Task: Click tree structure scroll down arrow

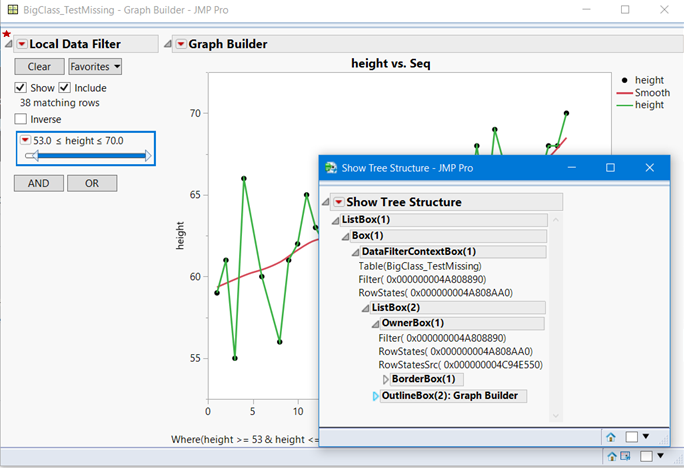Action: pos(556,416)
